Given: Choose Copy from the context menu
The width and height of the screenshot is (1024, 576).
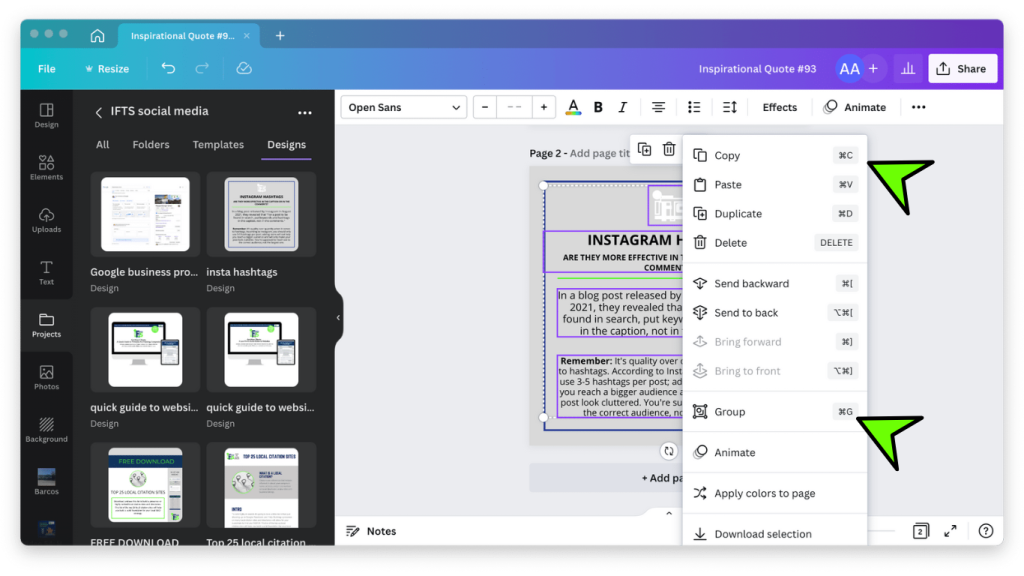Looking at the screenshot, I should (x=775, y=155).
